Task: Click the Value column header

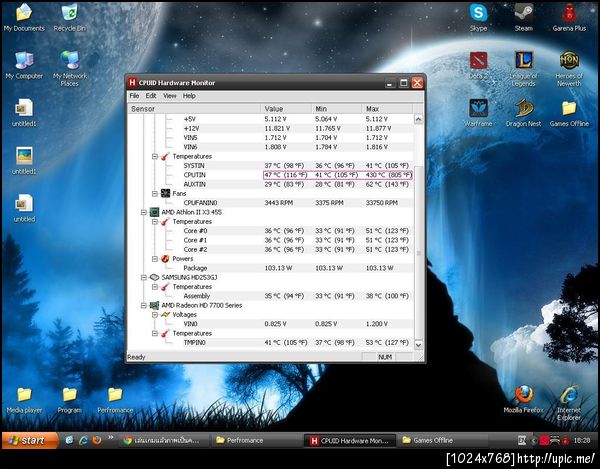Action: (x=286, y=109)
